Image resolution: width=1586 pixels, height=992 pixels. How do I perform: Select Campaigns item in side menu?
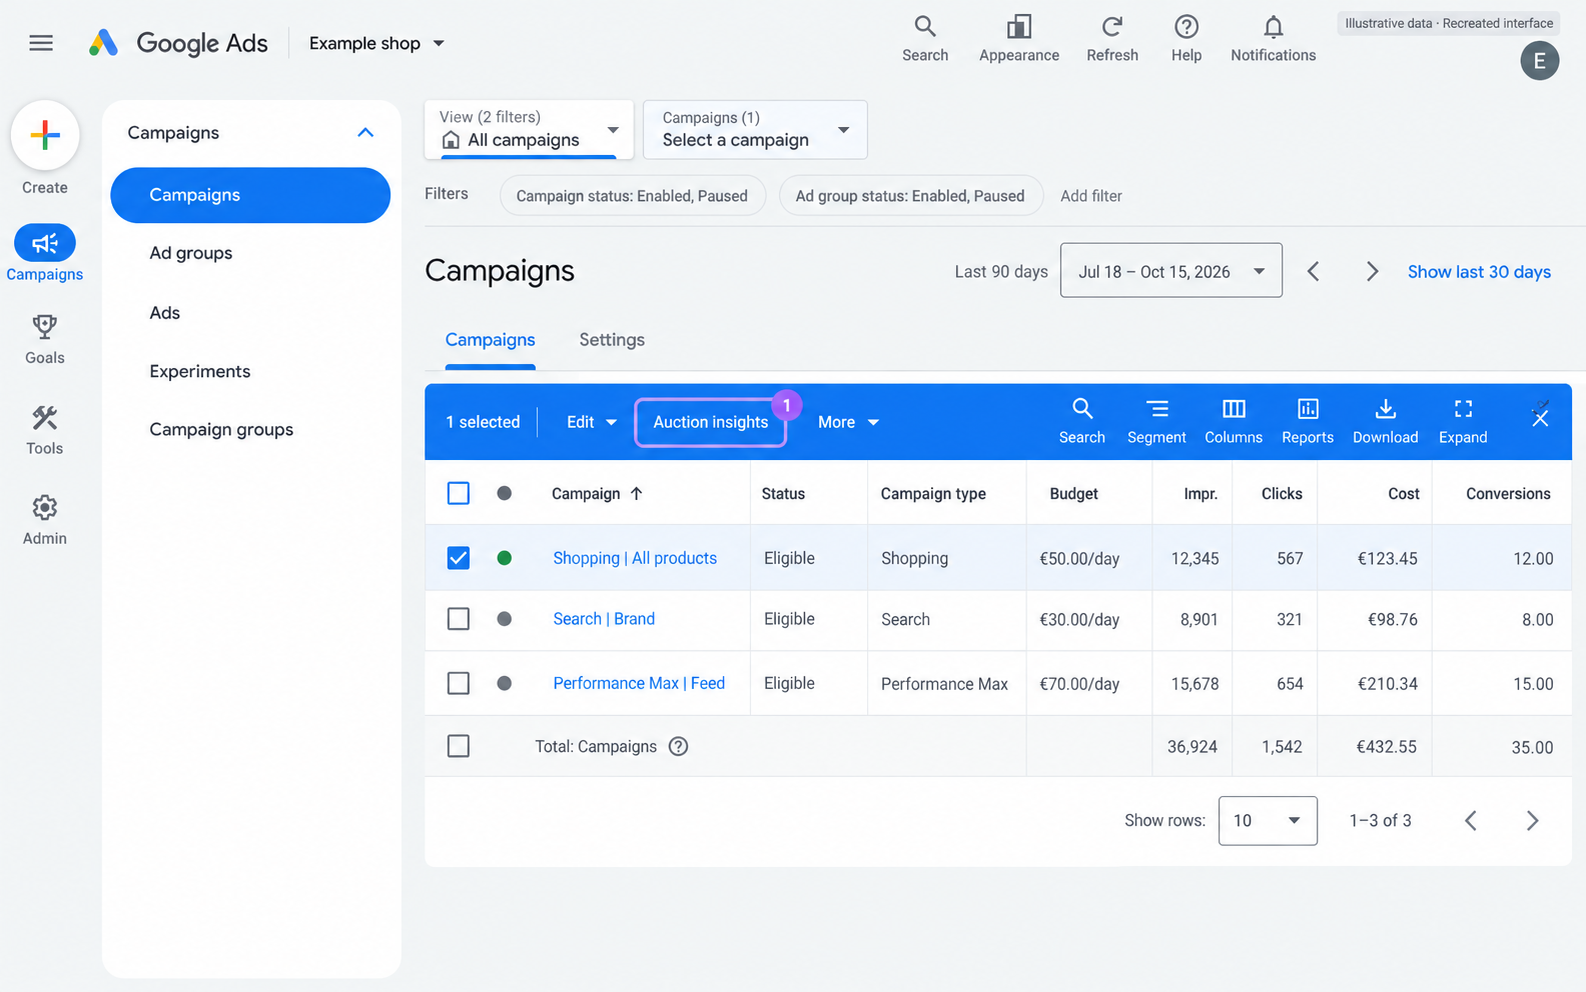click(x=250, y=195)
